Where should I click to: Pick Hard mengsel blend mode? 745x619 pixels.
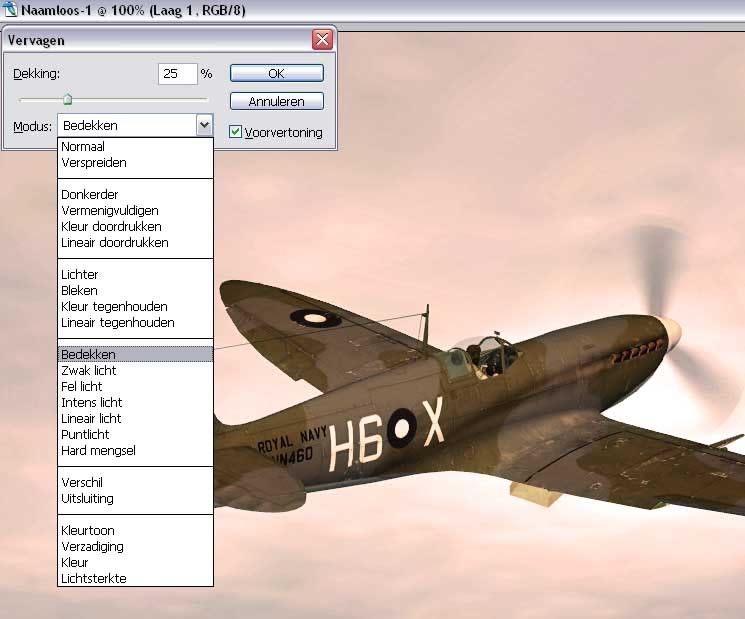[x=135, y=450]
